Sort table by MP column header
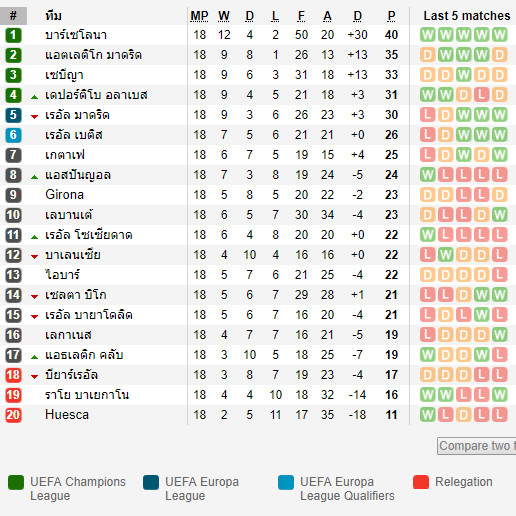This screenshot has width=516, height=516. [x=199, y=16]
